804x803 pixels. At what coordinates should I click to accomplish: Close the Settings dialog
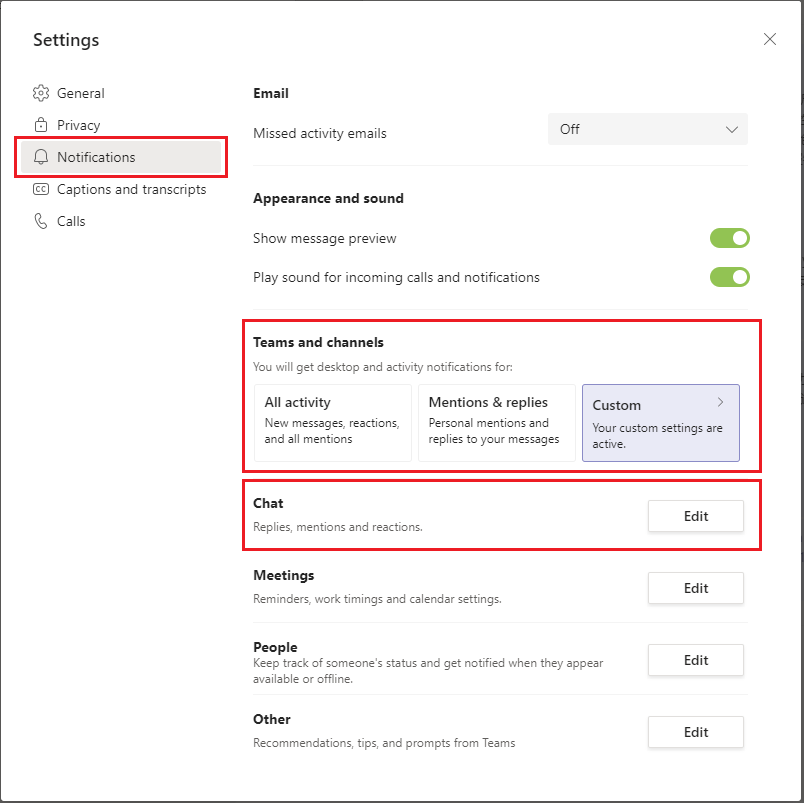[x=769, y=39]
